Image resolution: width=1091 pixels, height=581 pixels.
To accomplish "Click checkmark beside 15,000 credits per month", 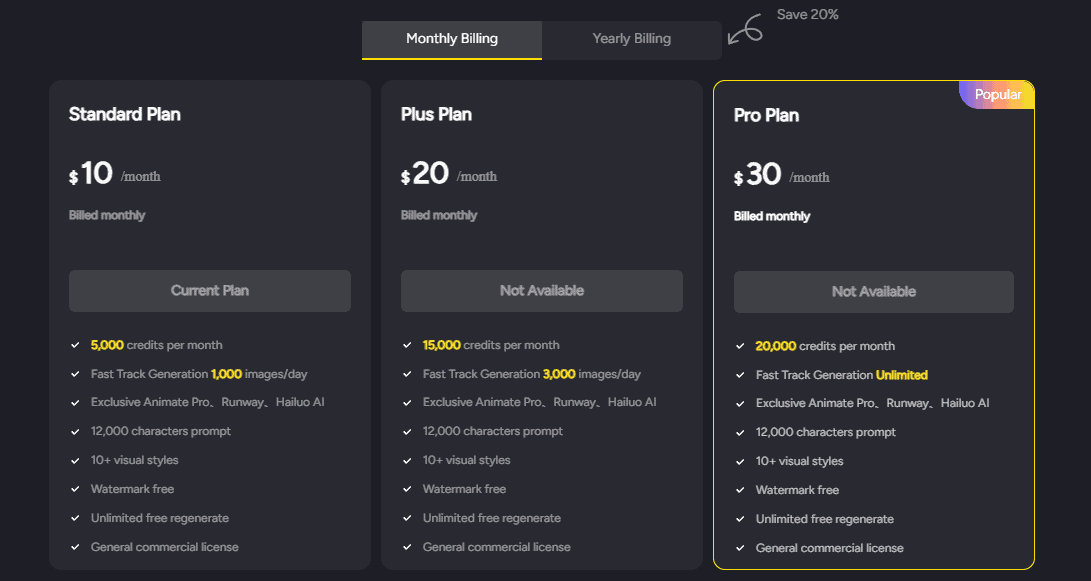I will [407, 345].
